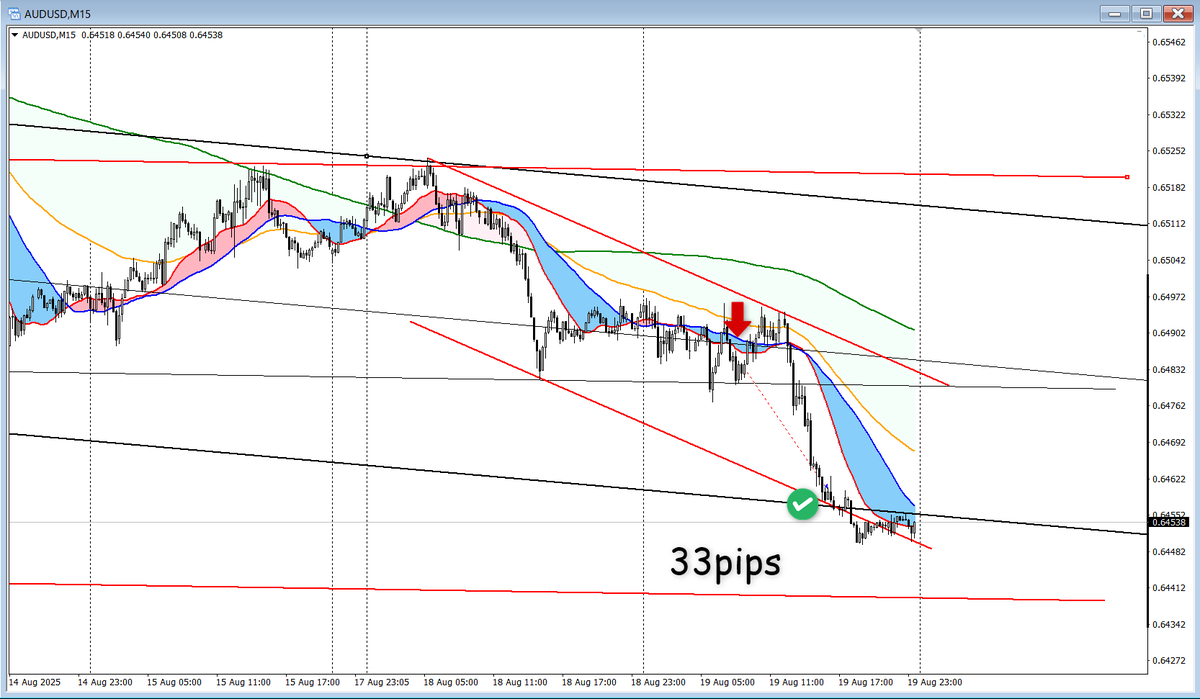The width and height of the screenshot is (1200, 699).
Task: Click the 14 Aug 23:00 time label
Action: 106,681
